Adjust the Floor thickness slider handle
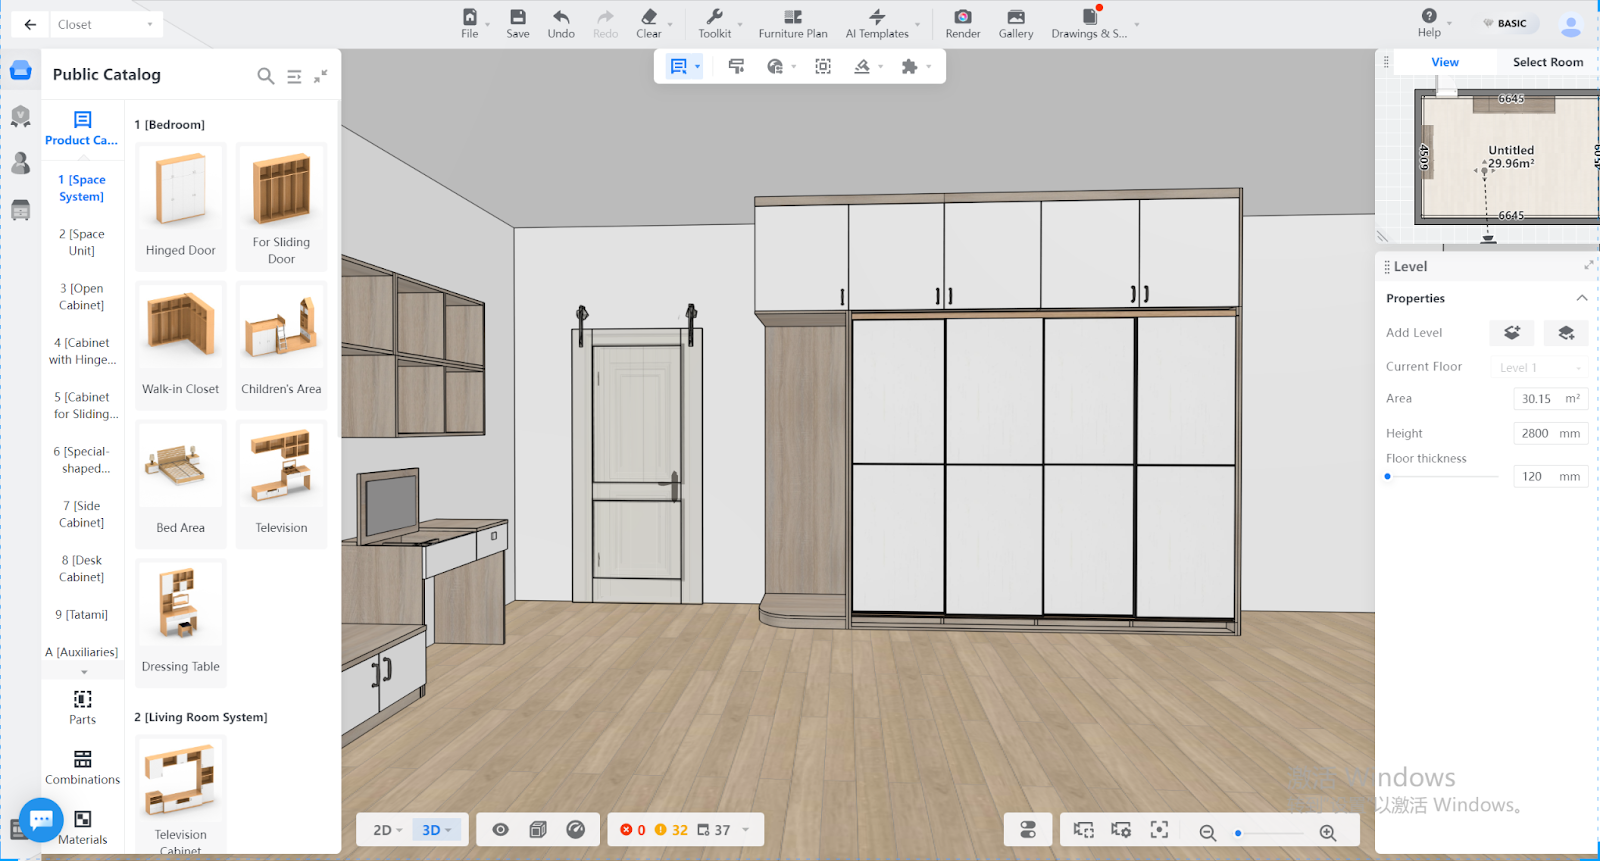Viewport: 1600px width, 861px height. tap(1388, 477)
